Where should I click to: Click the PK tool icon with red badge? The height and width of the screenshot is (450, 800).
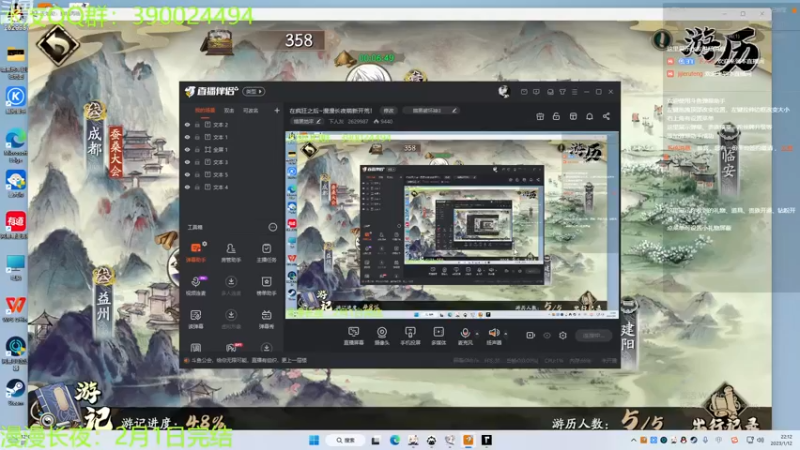[x=232, y=348]
